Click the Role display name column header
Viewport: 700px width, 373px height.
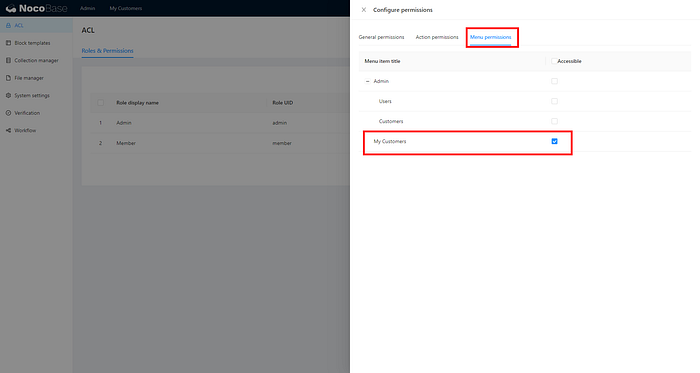(138, 103)
